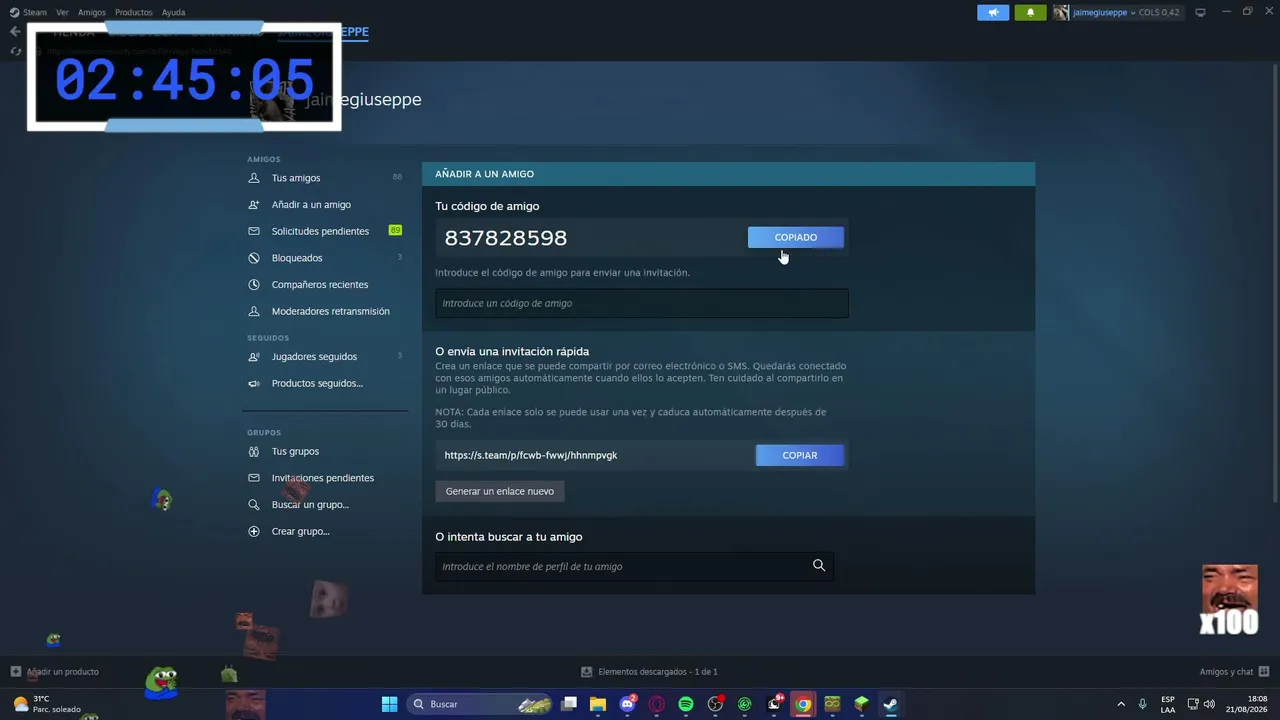The width and height of the screenshot is (1280, 720).
Task: Open Amigos y chat
Action: [1234, 672]
